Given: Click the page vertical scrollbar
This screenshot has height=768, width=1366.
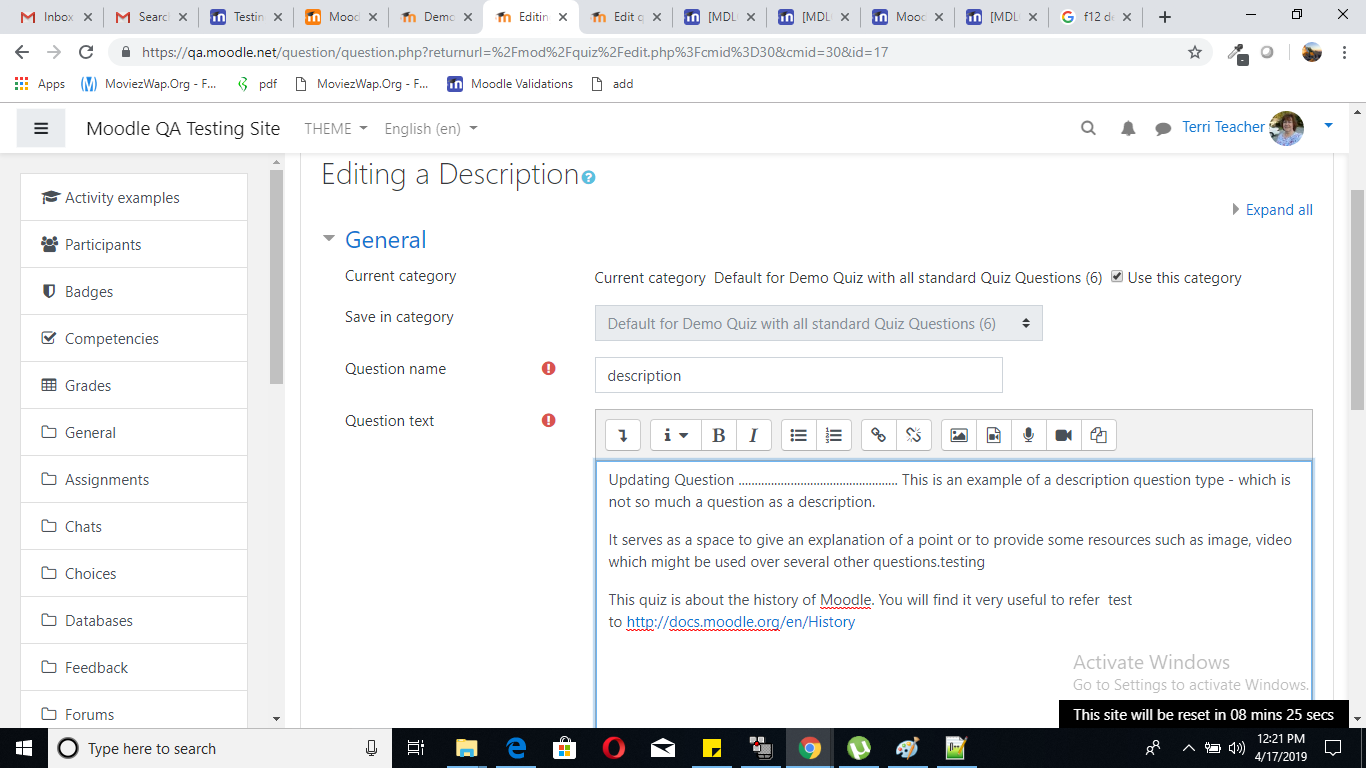Looking at the screenshot, I should pos(1357,300).
